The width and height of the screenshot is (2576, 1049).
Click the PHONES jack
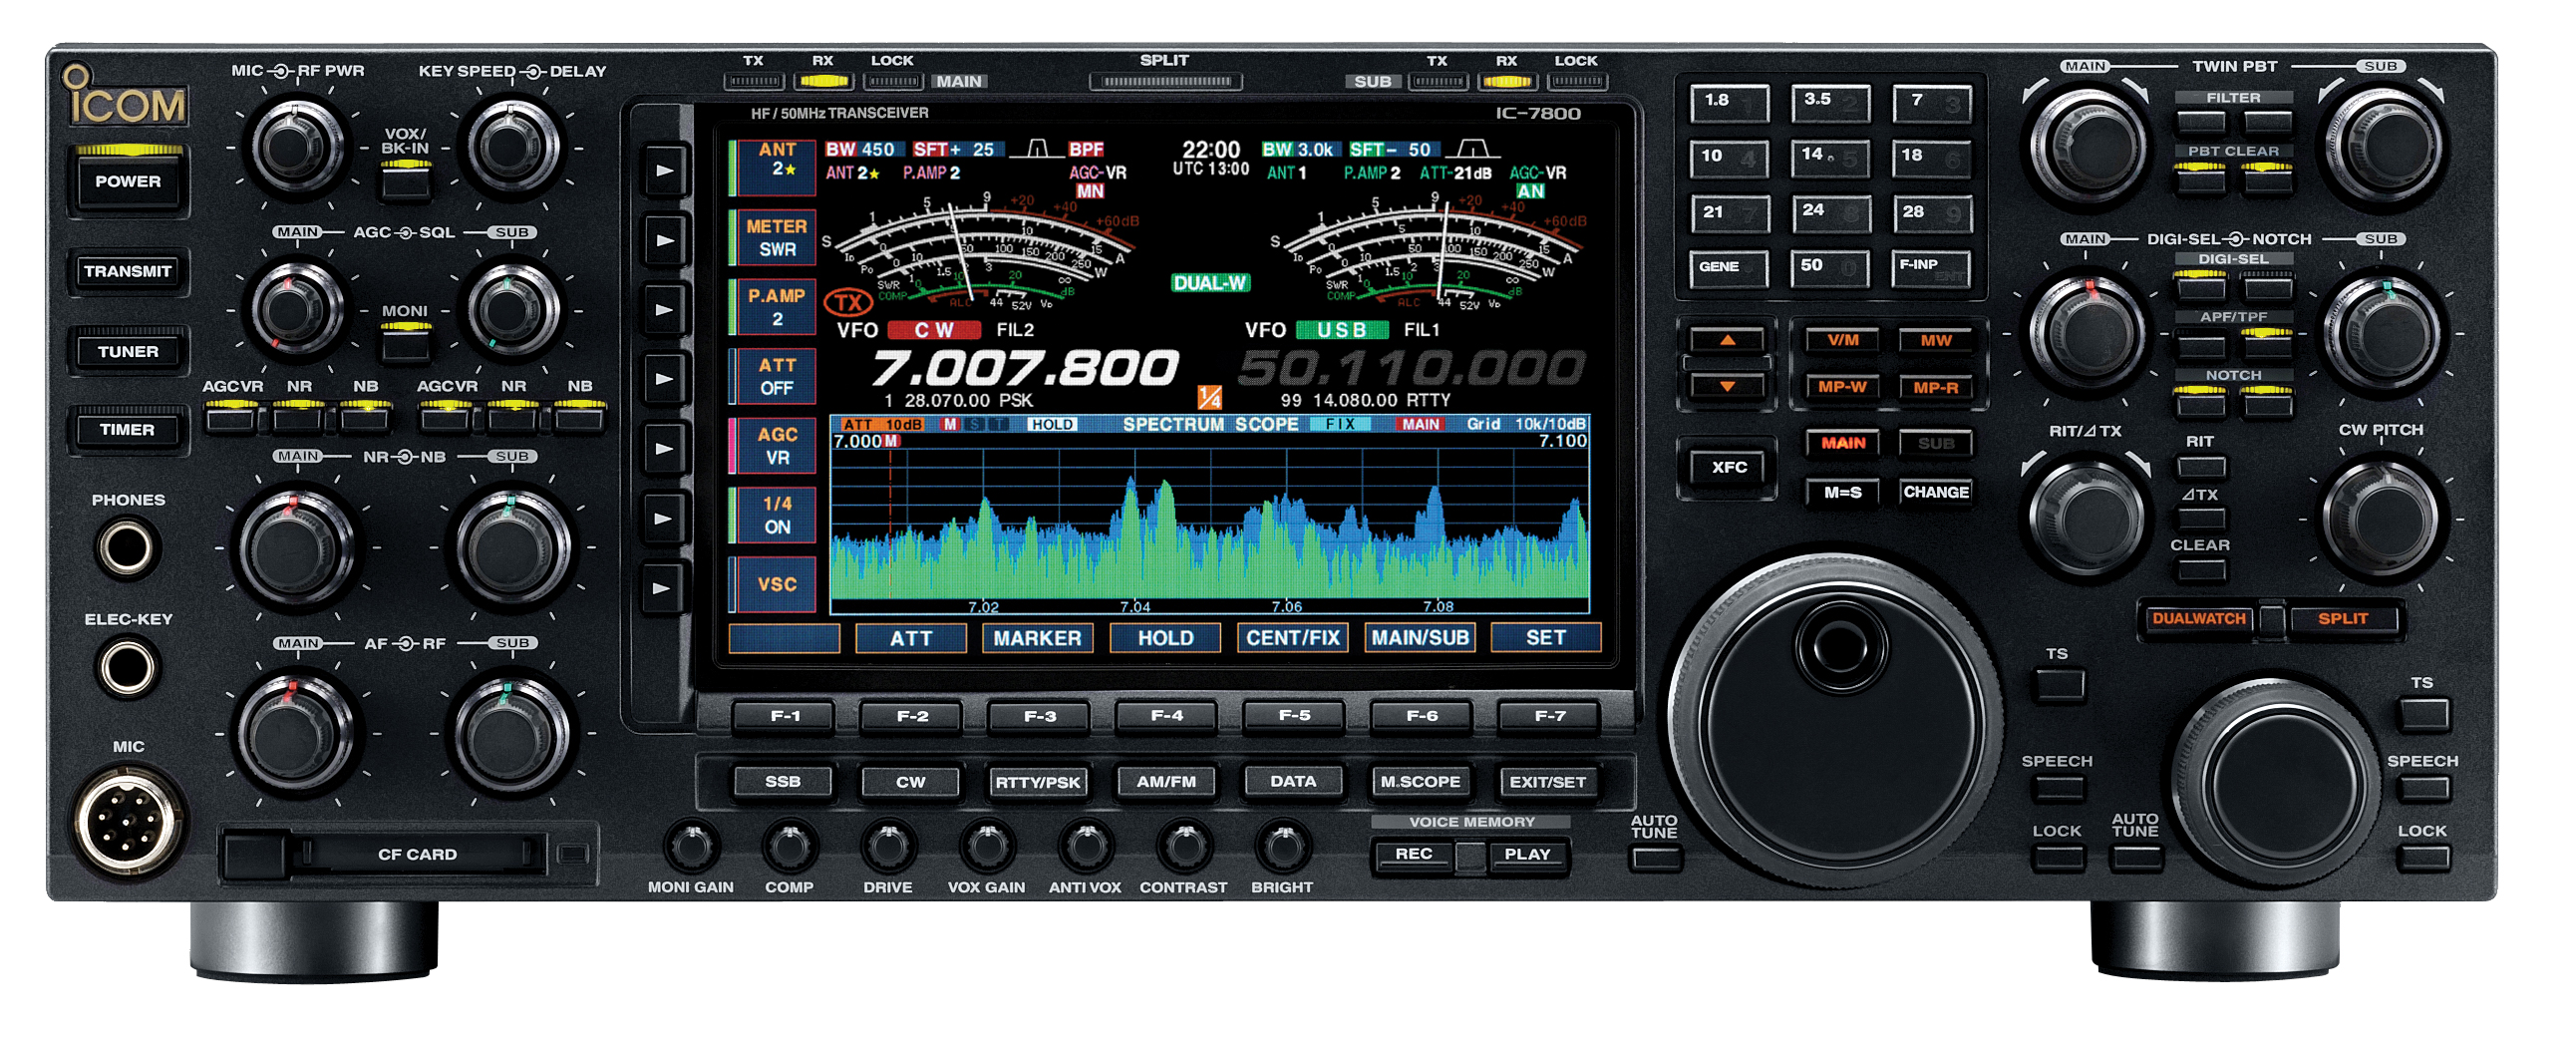(127, 548)
